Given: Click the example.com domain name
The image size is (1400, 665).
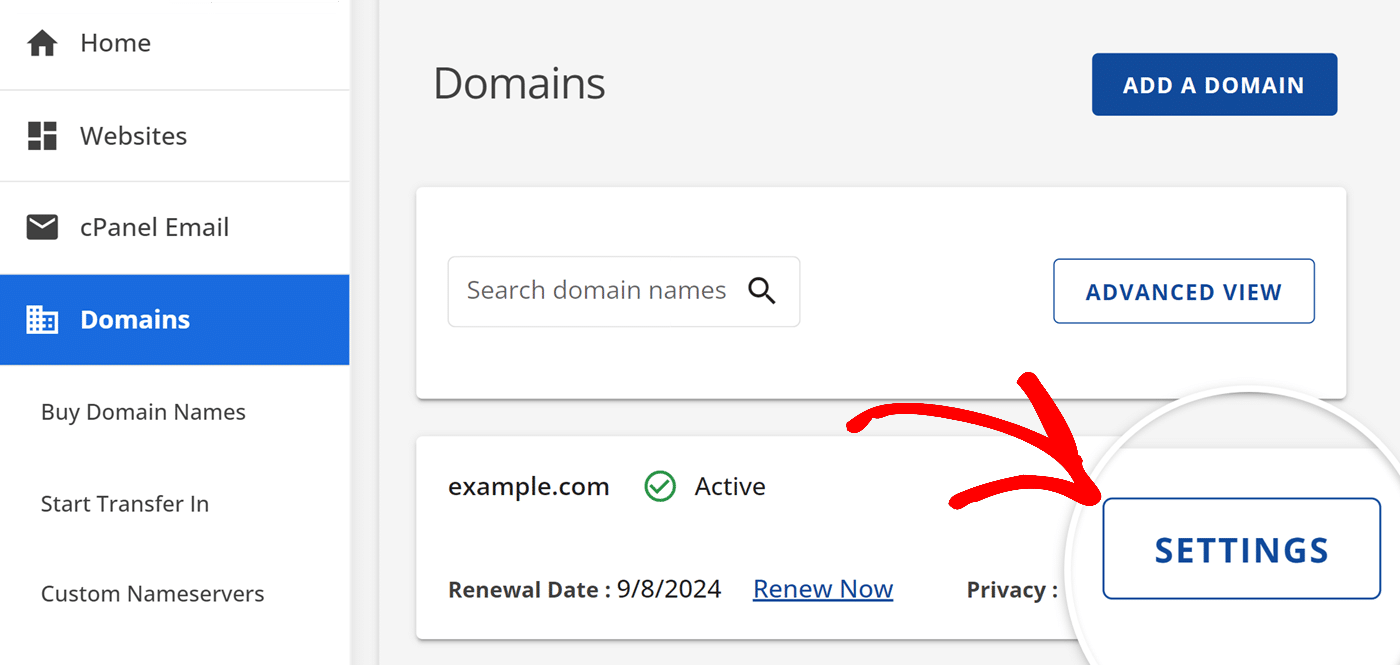Looking at the screenshot, I should click(x=528, y=487).
